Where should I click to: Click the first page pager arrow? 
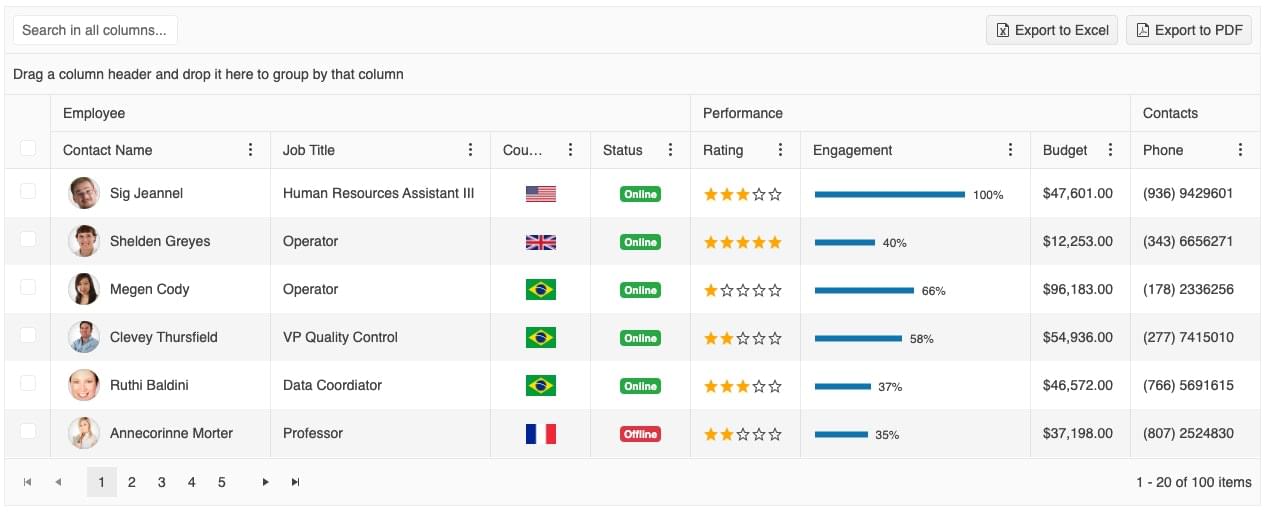click(28, 482)
